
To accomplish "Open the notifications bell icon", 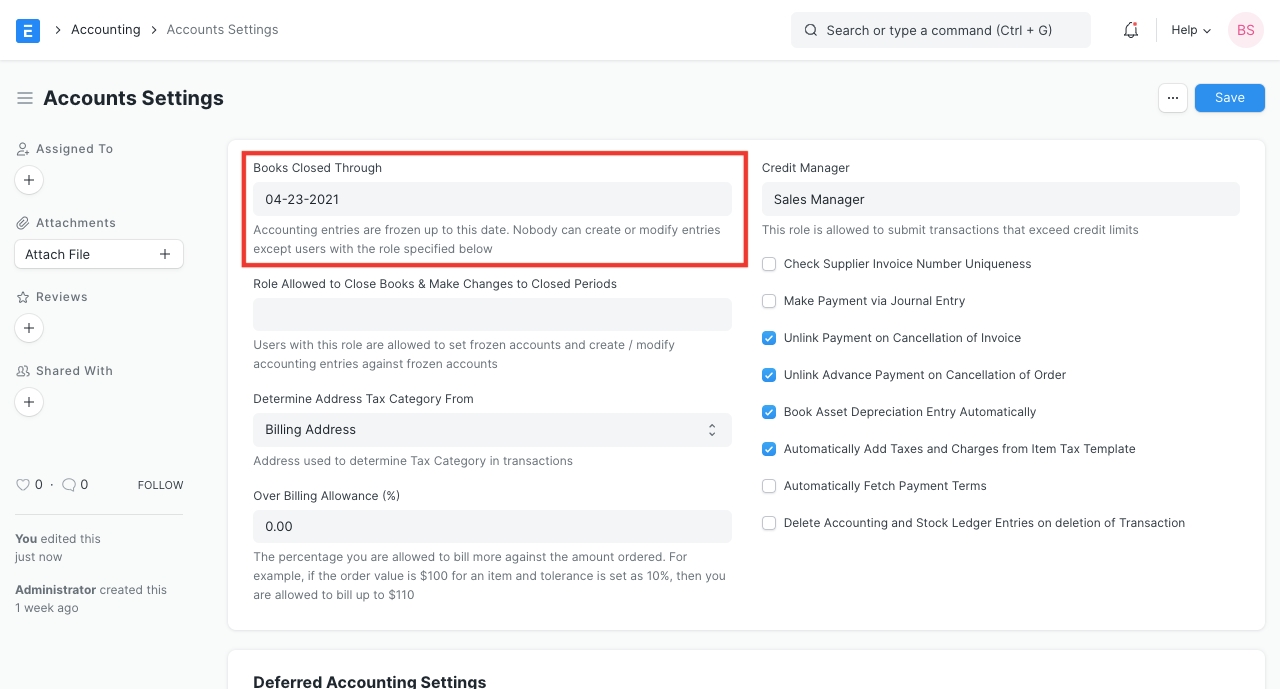I will 1131,30.
